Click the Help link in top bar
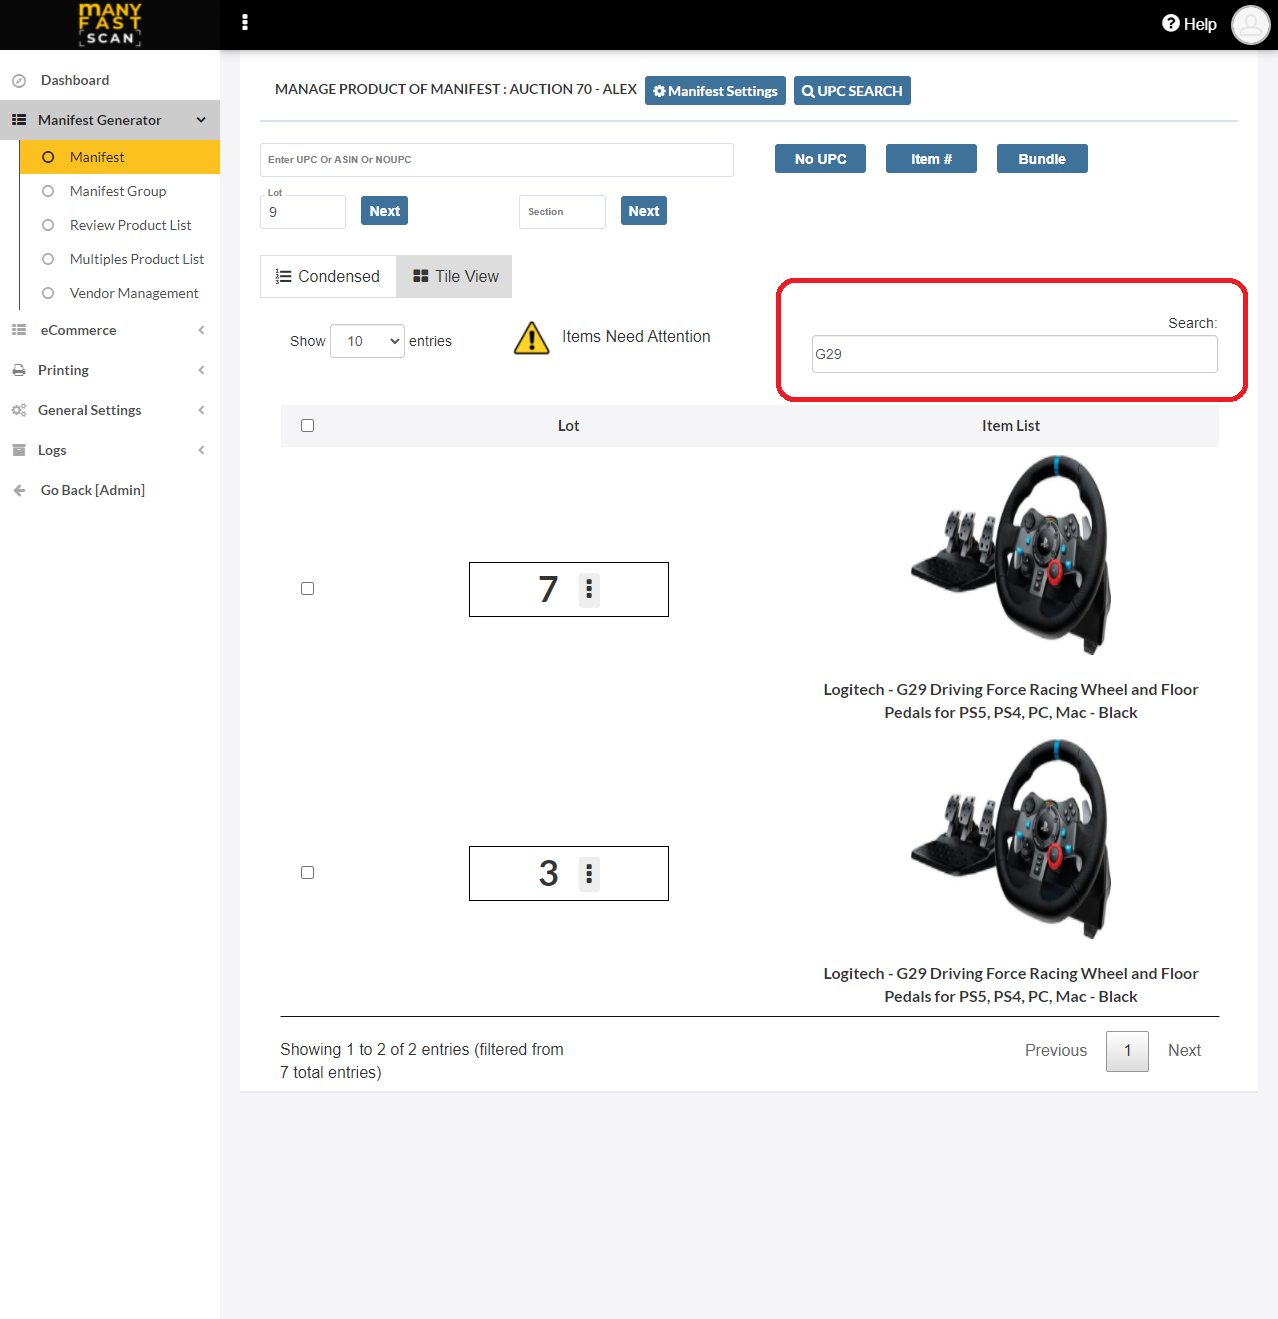This screenshot has height=1319, width=1278. tap(1190, 24)
